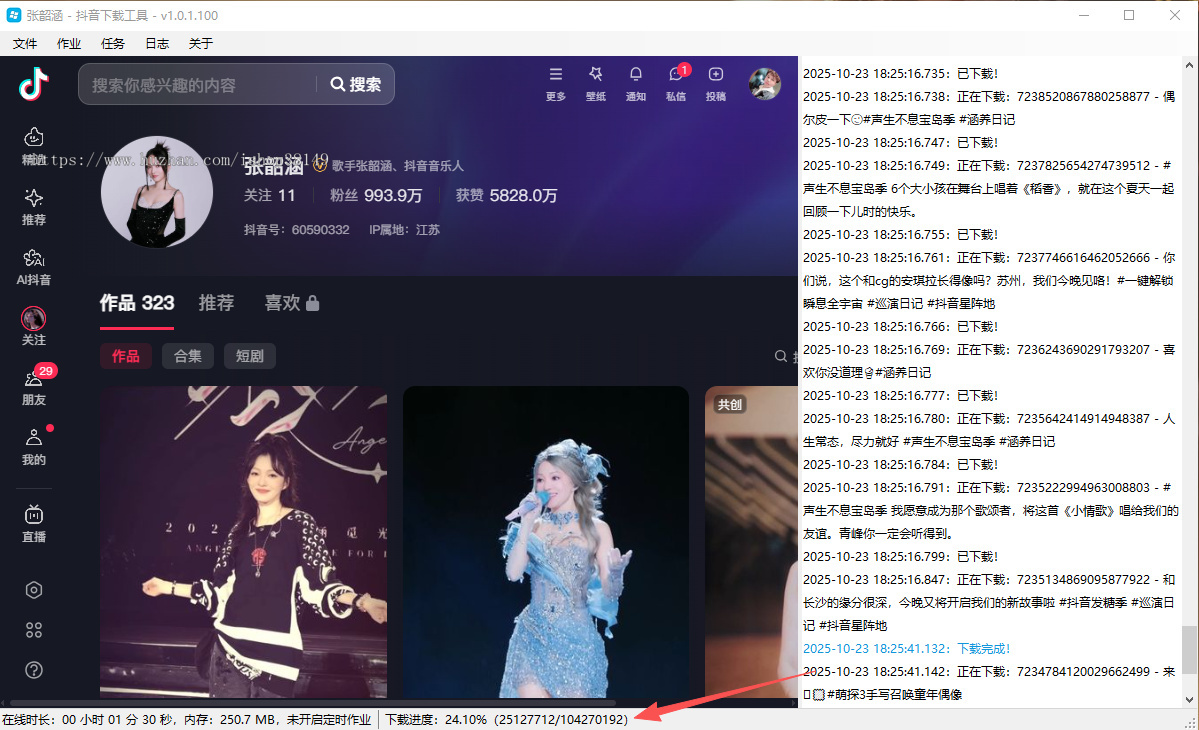This screenshot has height=730, width=1199.
Task: Click the app icon in title bar
Action: (x=14, y=15)
